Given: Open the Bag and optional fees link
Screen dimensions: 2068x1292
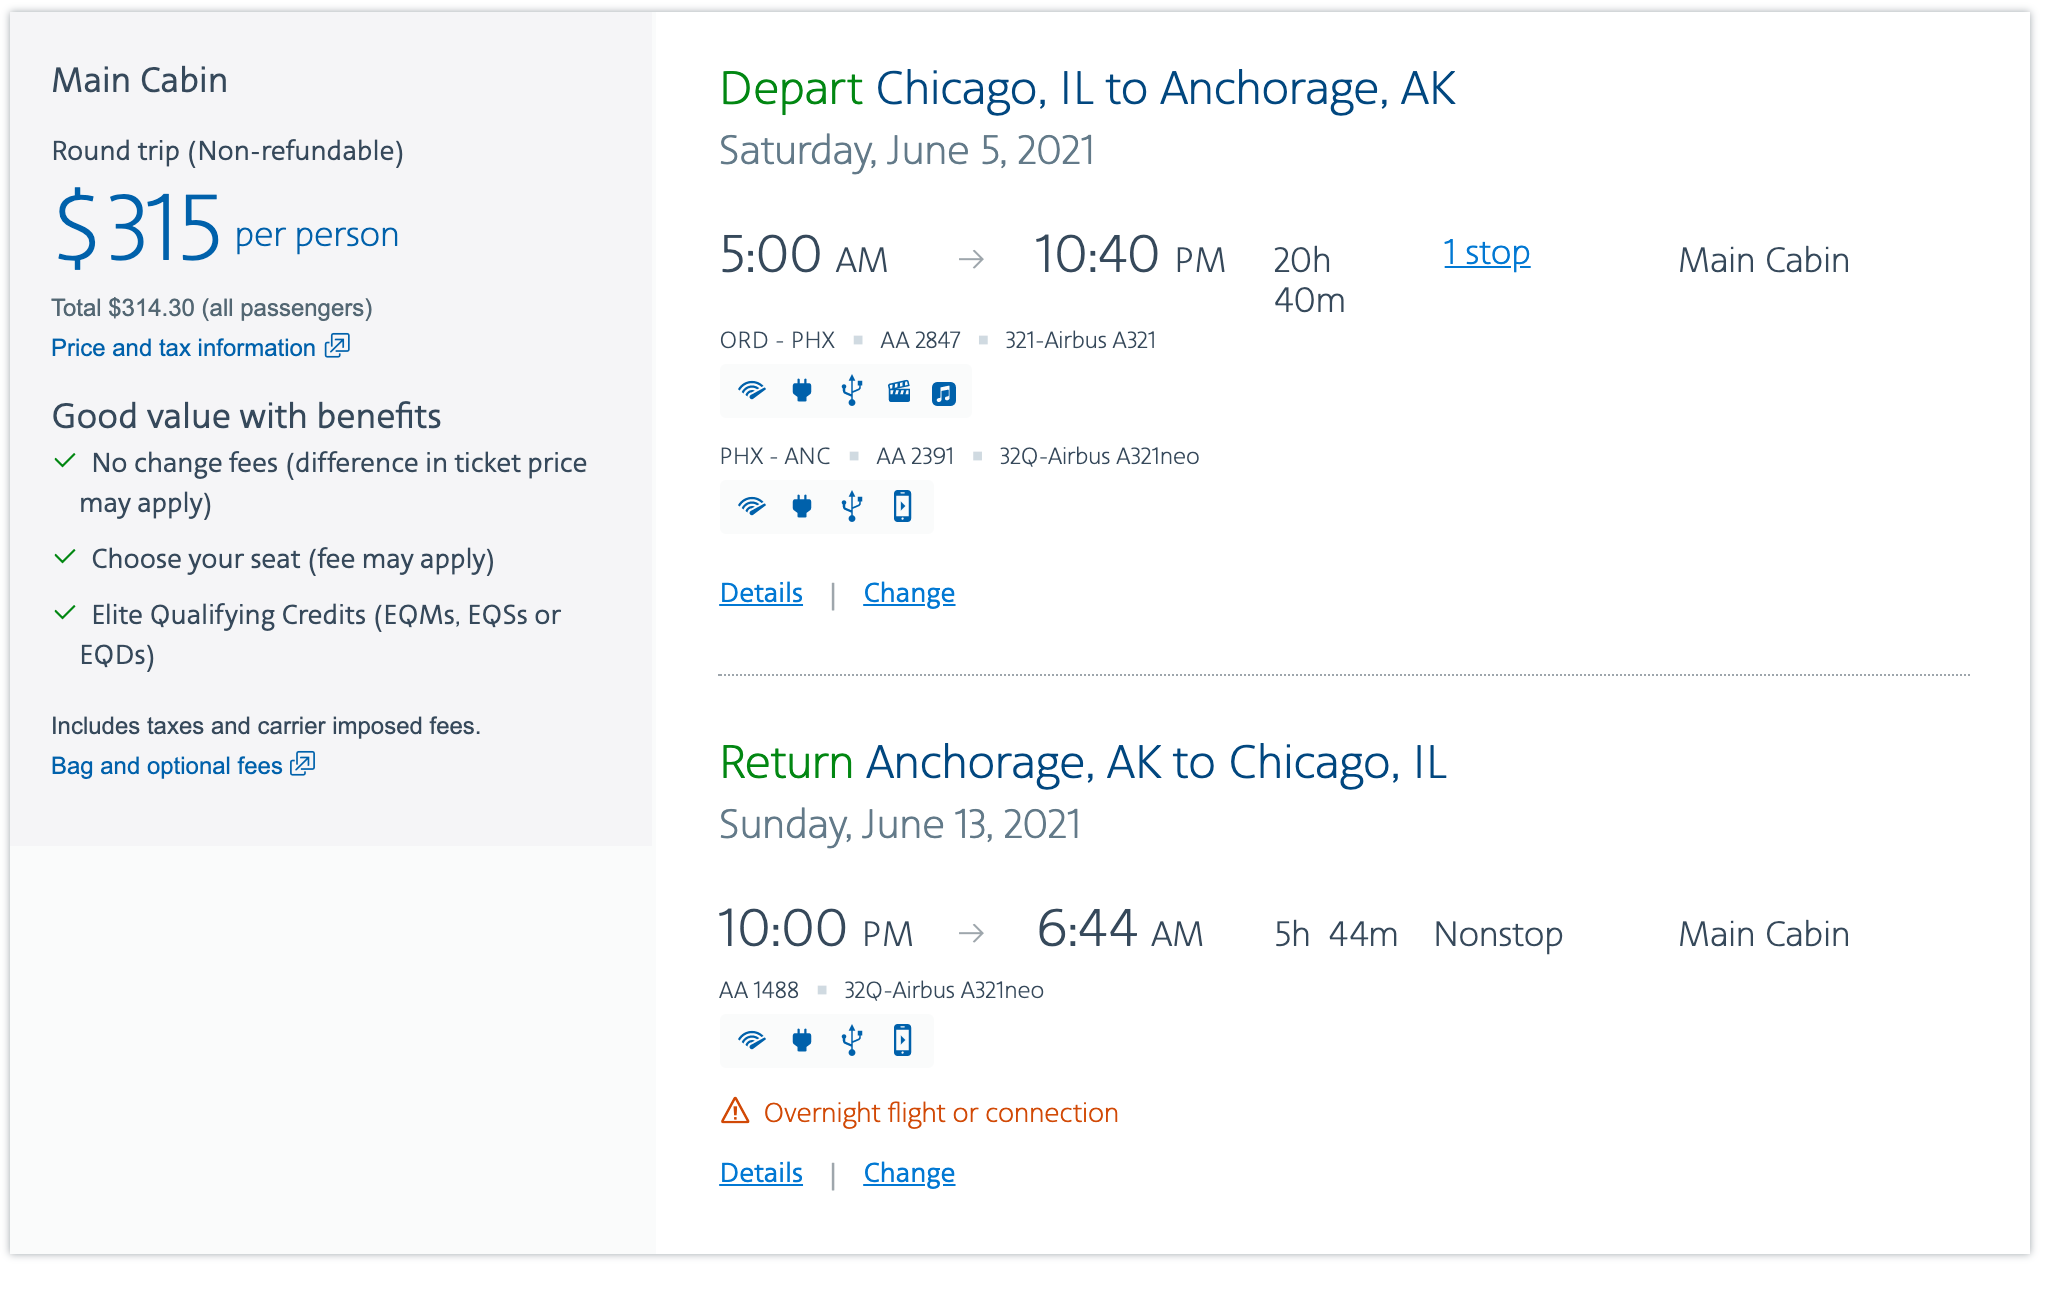Looking at the screenshot, I should tap(167, 766).
